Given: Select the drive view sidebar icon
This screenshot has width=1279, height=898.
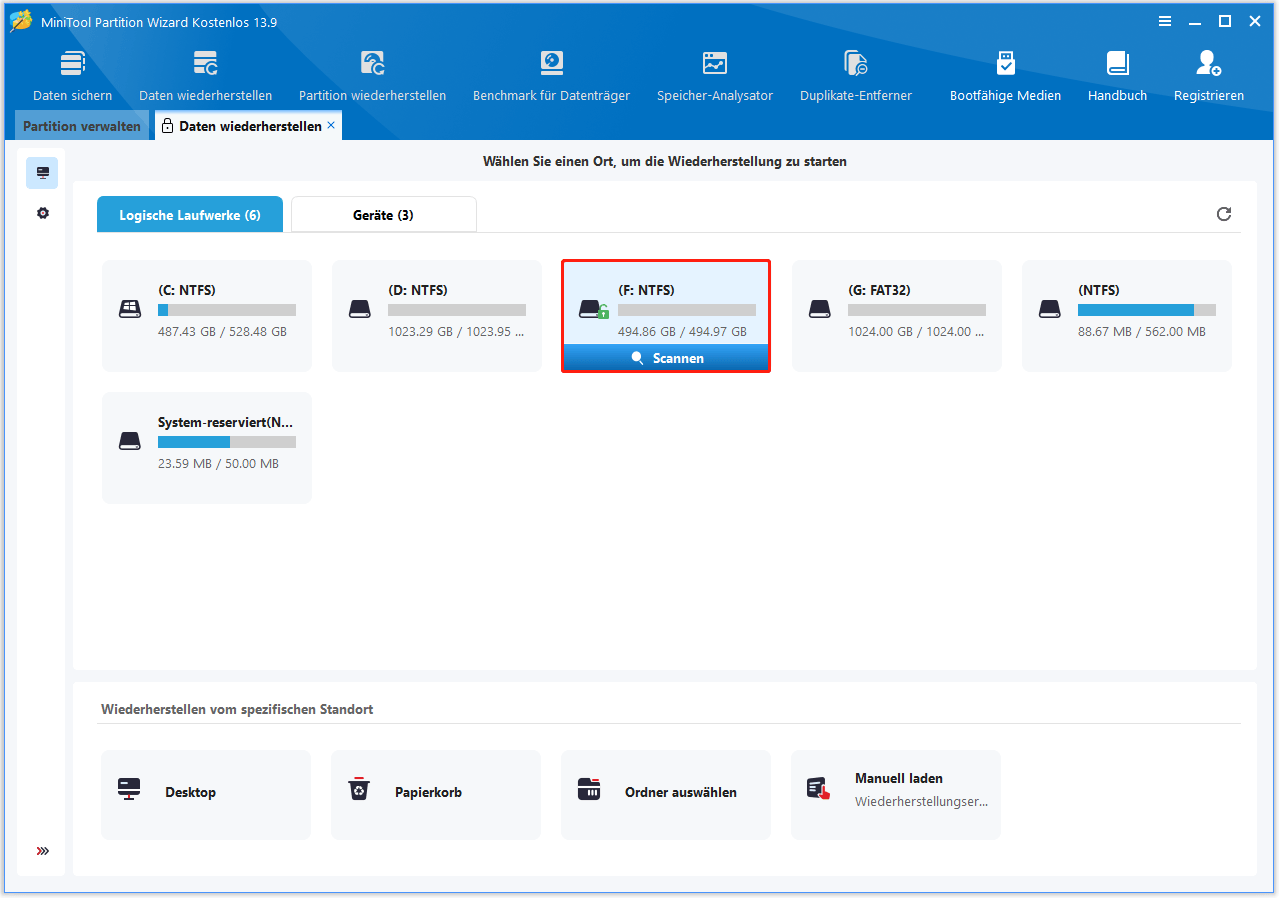Looking at the screenshot, I should tap(42, 173).
